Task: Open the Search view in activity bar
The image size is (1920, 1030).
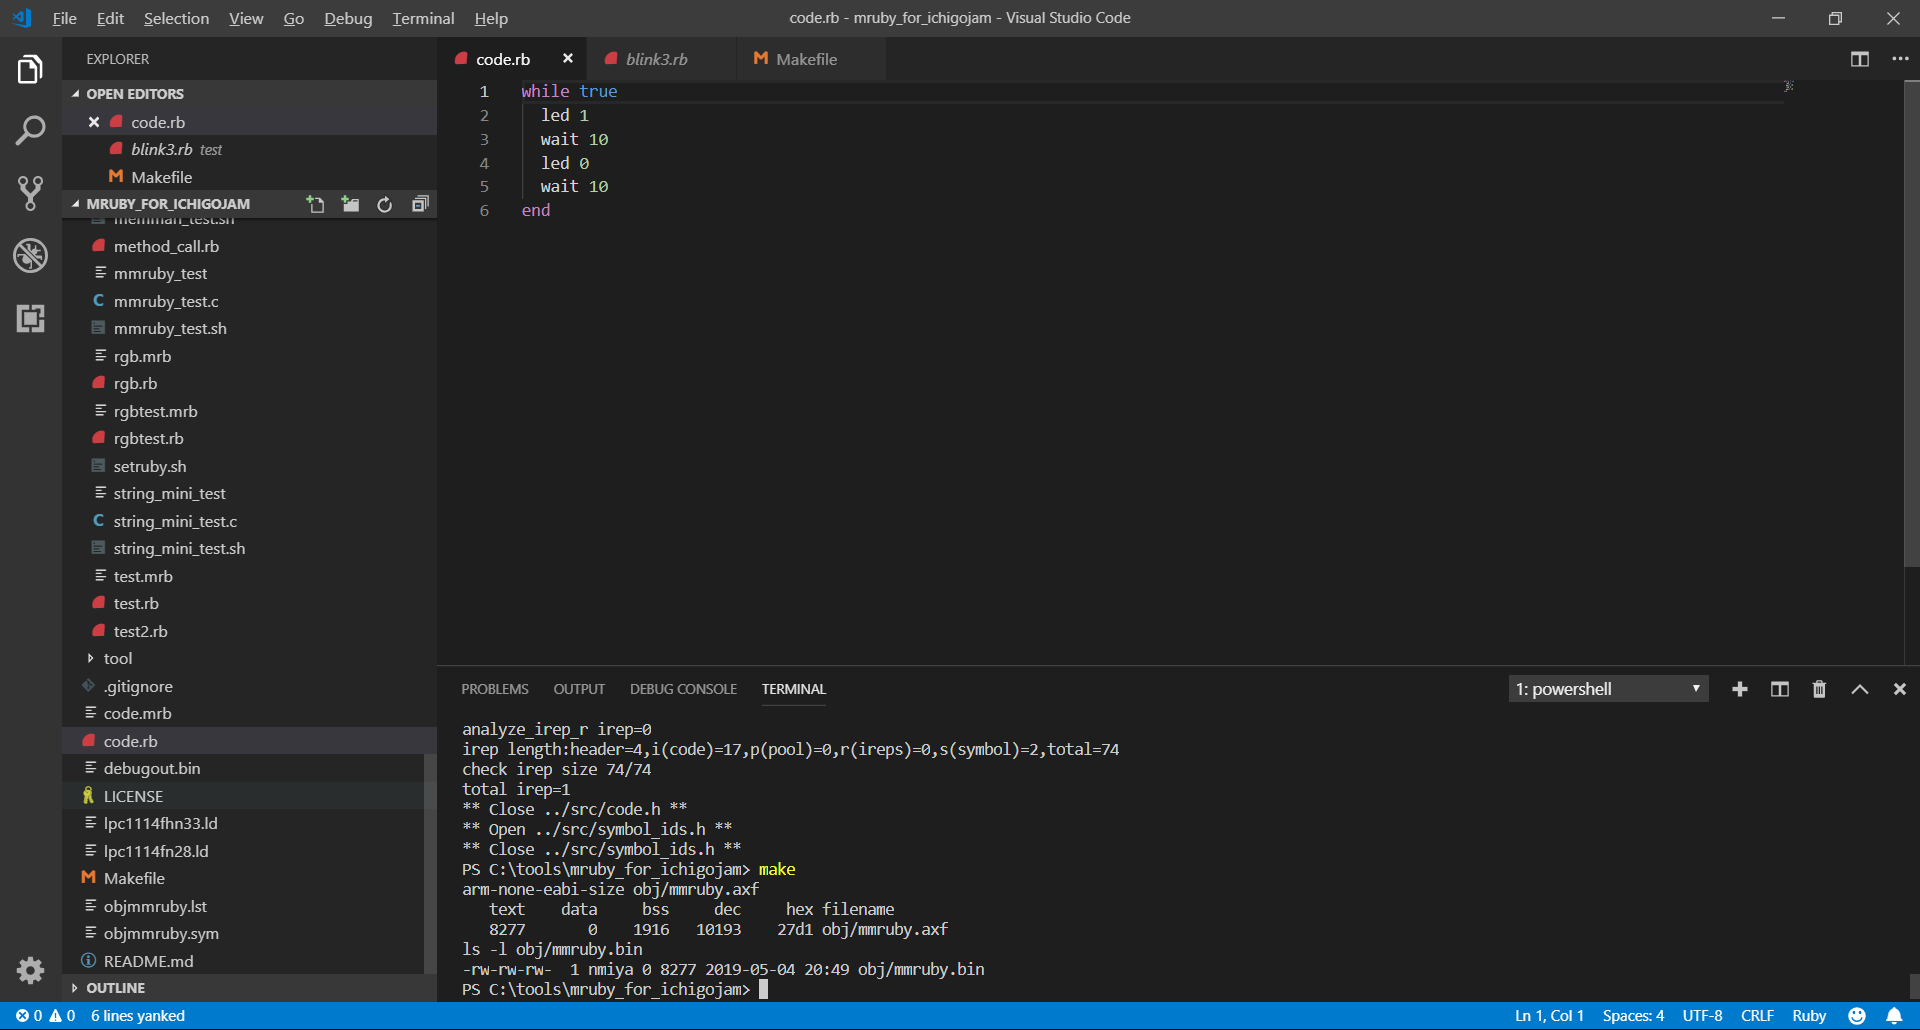Action: point(30,130)
